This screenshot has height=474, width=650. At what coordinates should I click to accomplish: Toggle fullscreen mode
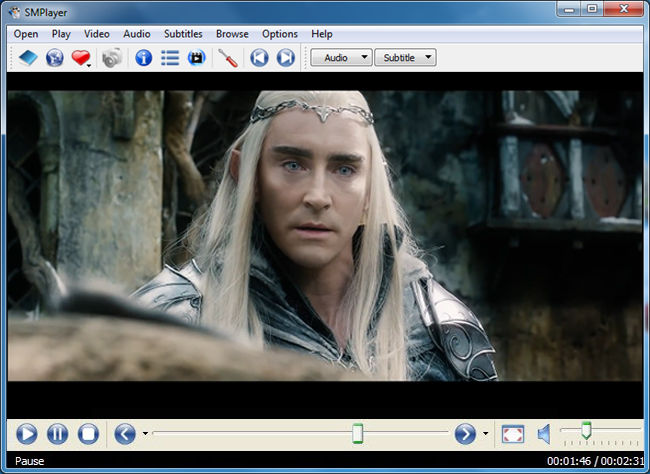[x=512, y=434]
